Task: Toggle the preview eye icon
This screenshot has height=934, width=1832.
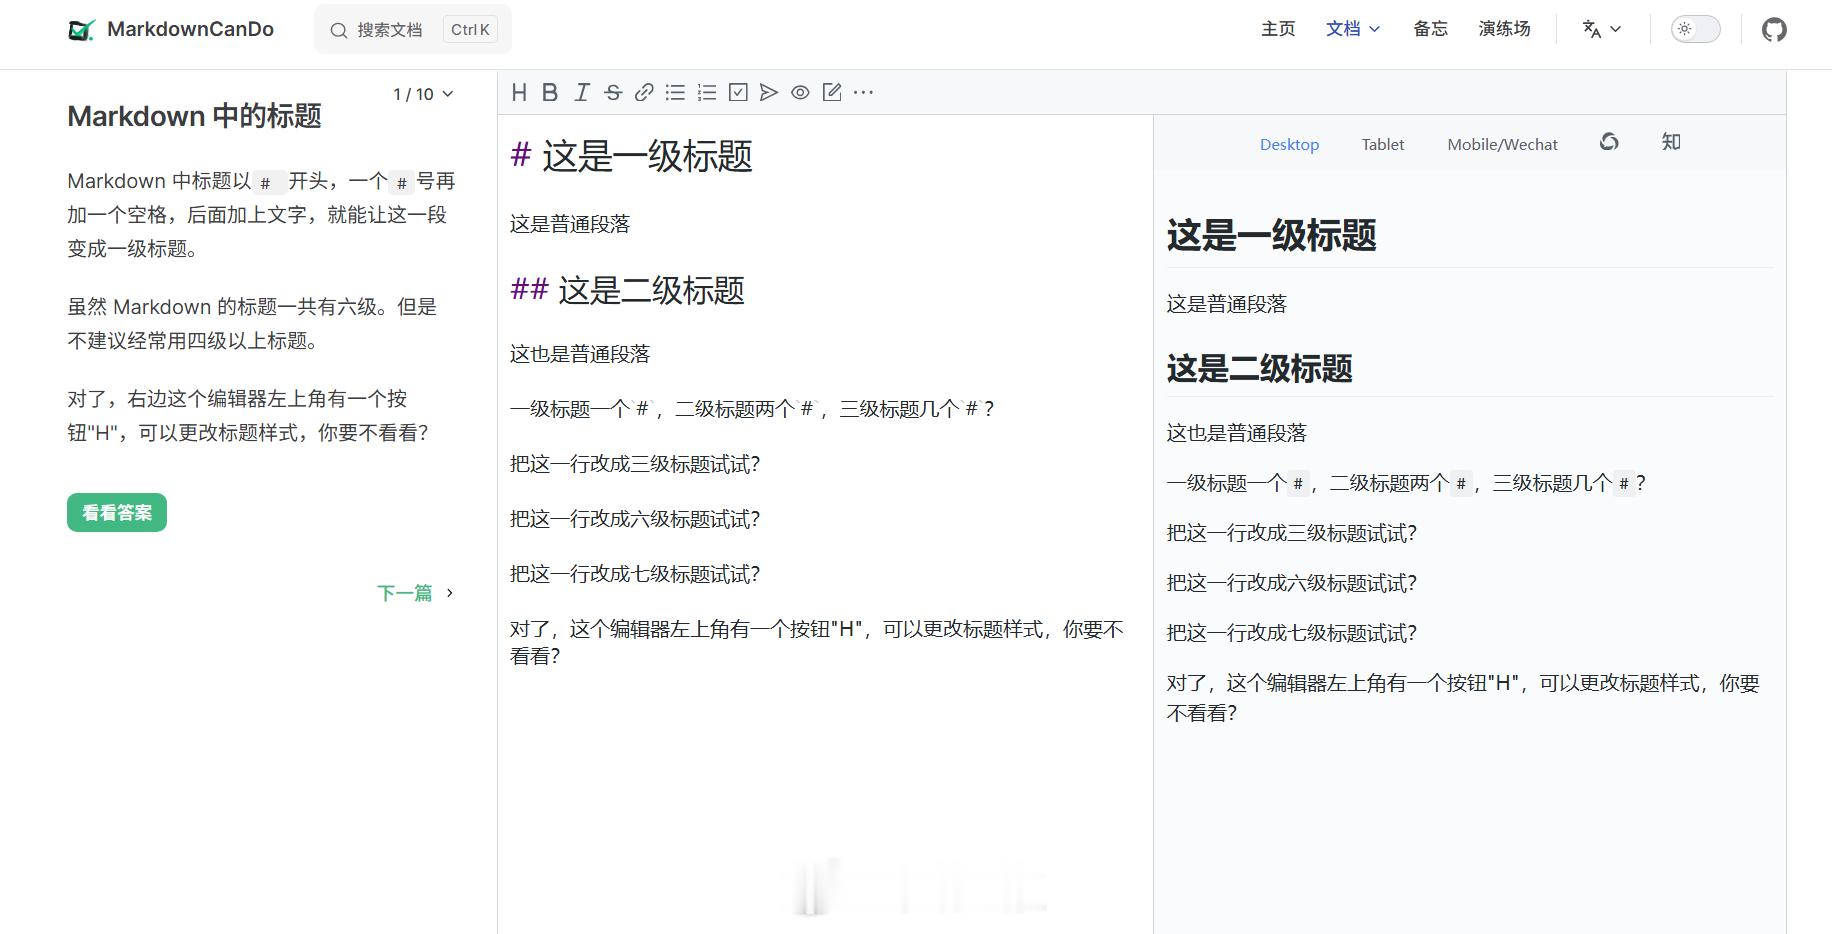Action: tap(800, 93)
